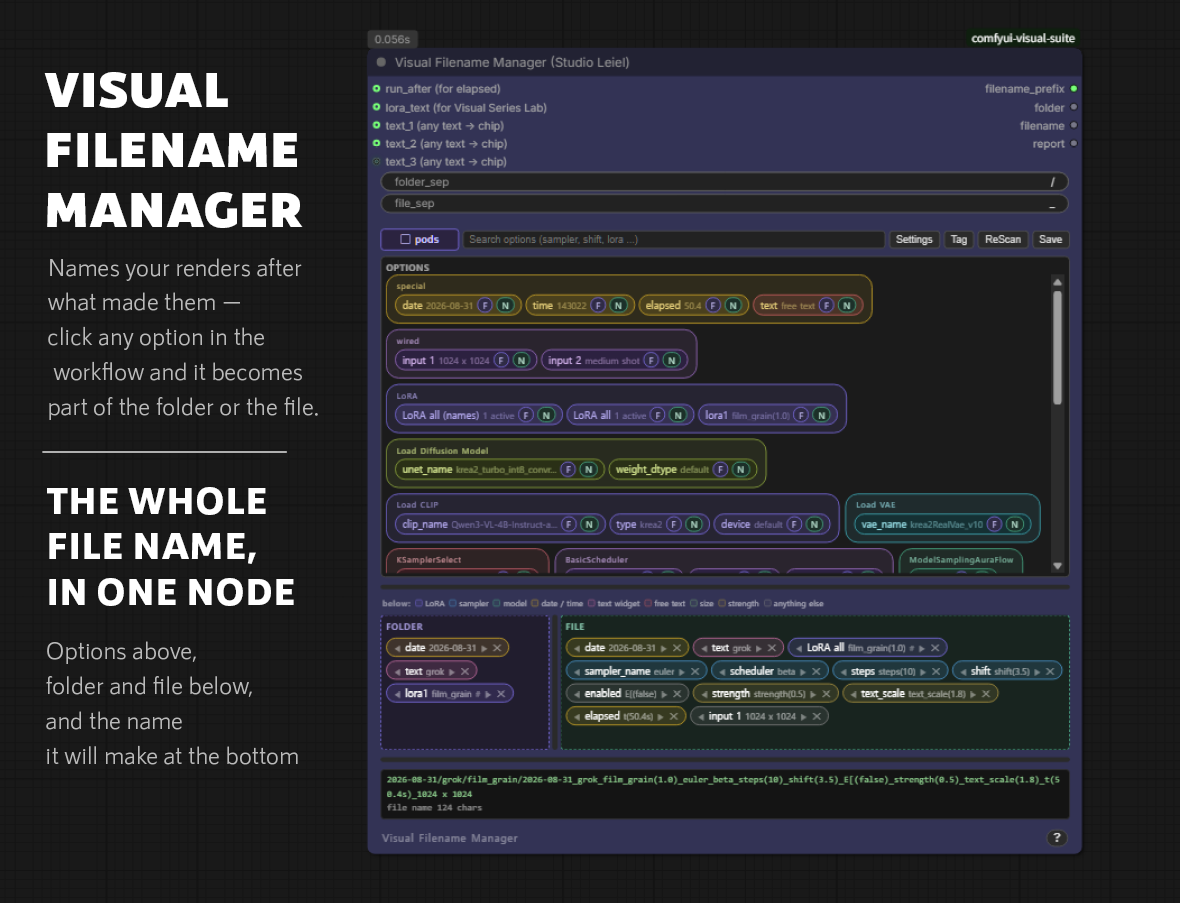Open help with the question mark icon
Image resolution: width=1180 pixels, height=903 pixels.
click(1057, 838)
